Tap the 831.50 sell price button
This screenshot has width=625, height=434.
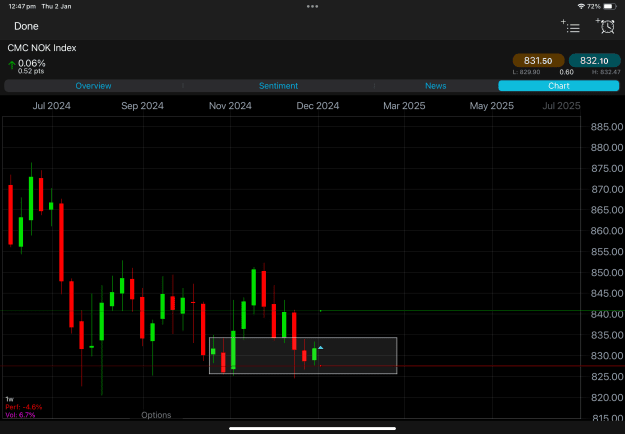pos(538,61)
